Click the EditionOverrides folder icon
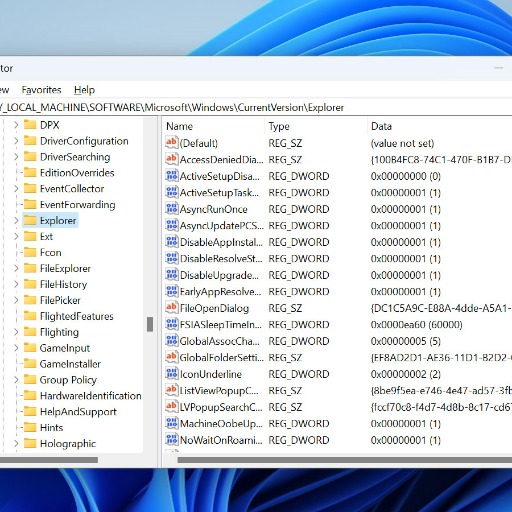The image size is (512, 512). [30, 173]
